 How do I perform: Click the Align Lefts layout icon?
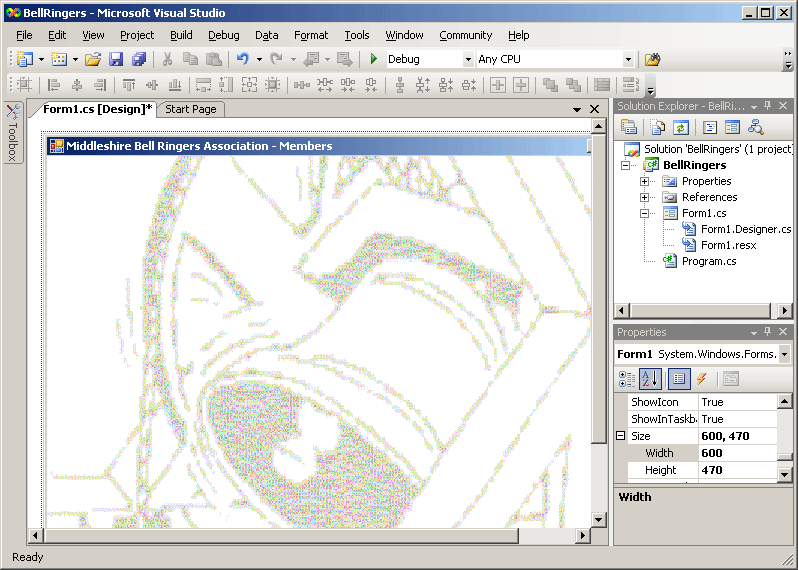click(x=55, y=85)
